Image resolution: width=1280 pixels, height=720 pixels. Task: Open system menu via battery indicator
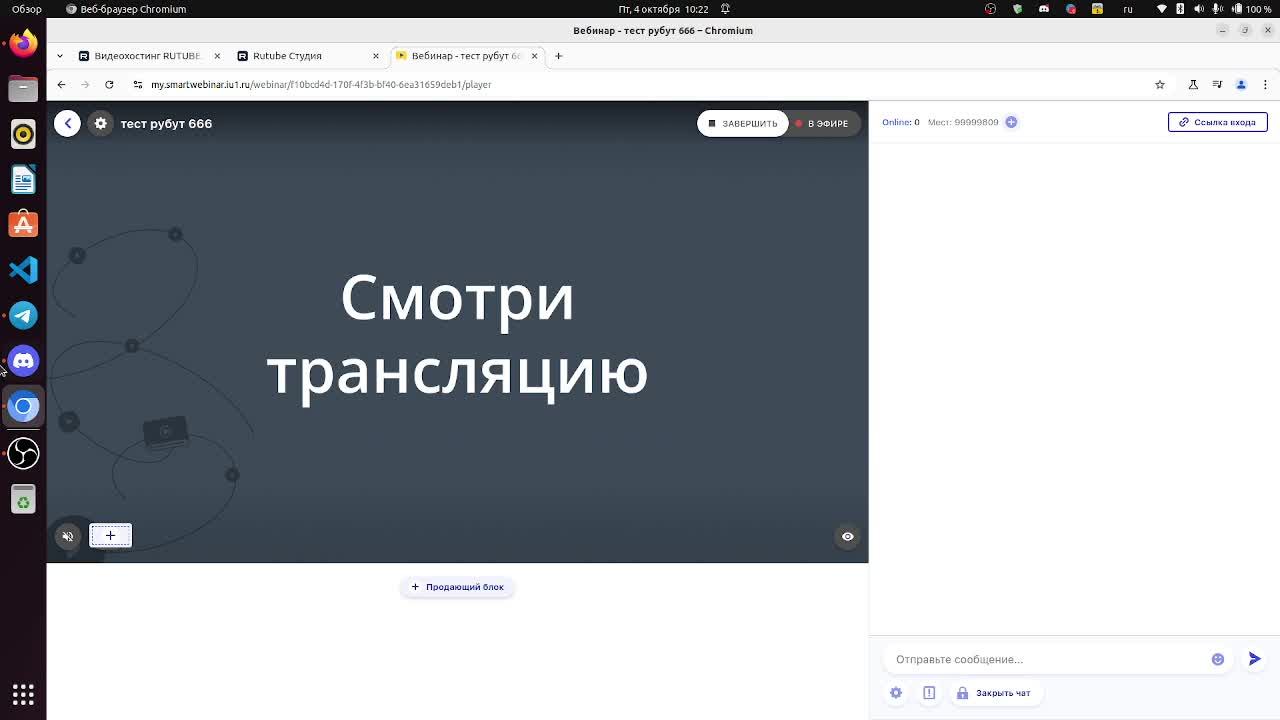[x=1252, y=9]
